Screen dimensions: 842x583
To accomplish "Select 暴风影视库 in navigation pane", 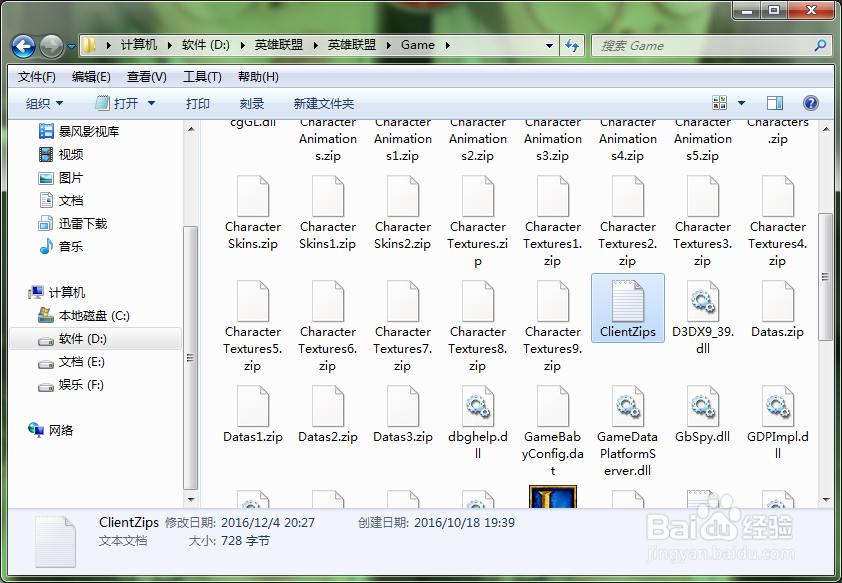I will 79,131.
